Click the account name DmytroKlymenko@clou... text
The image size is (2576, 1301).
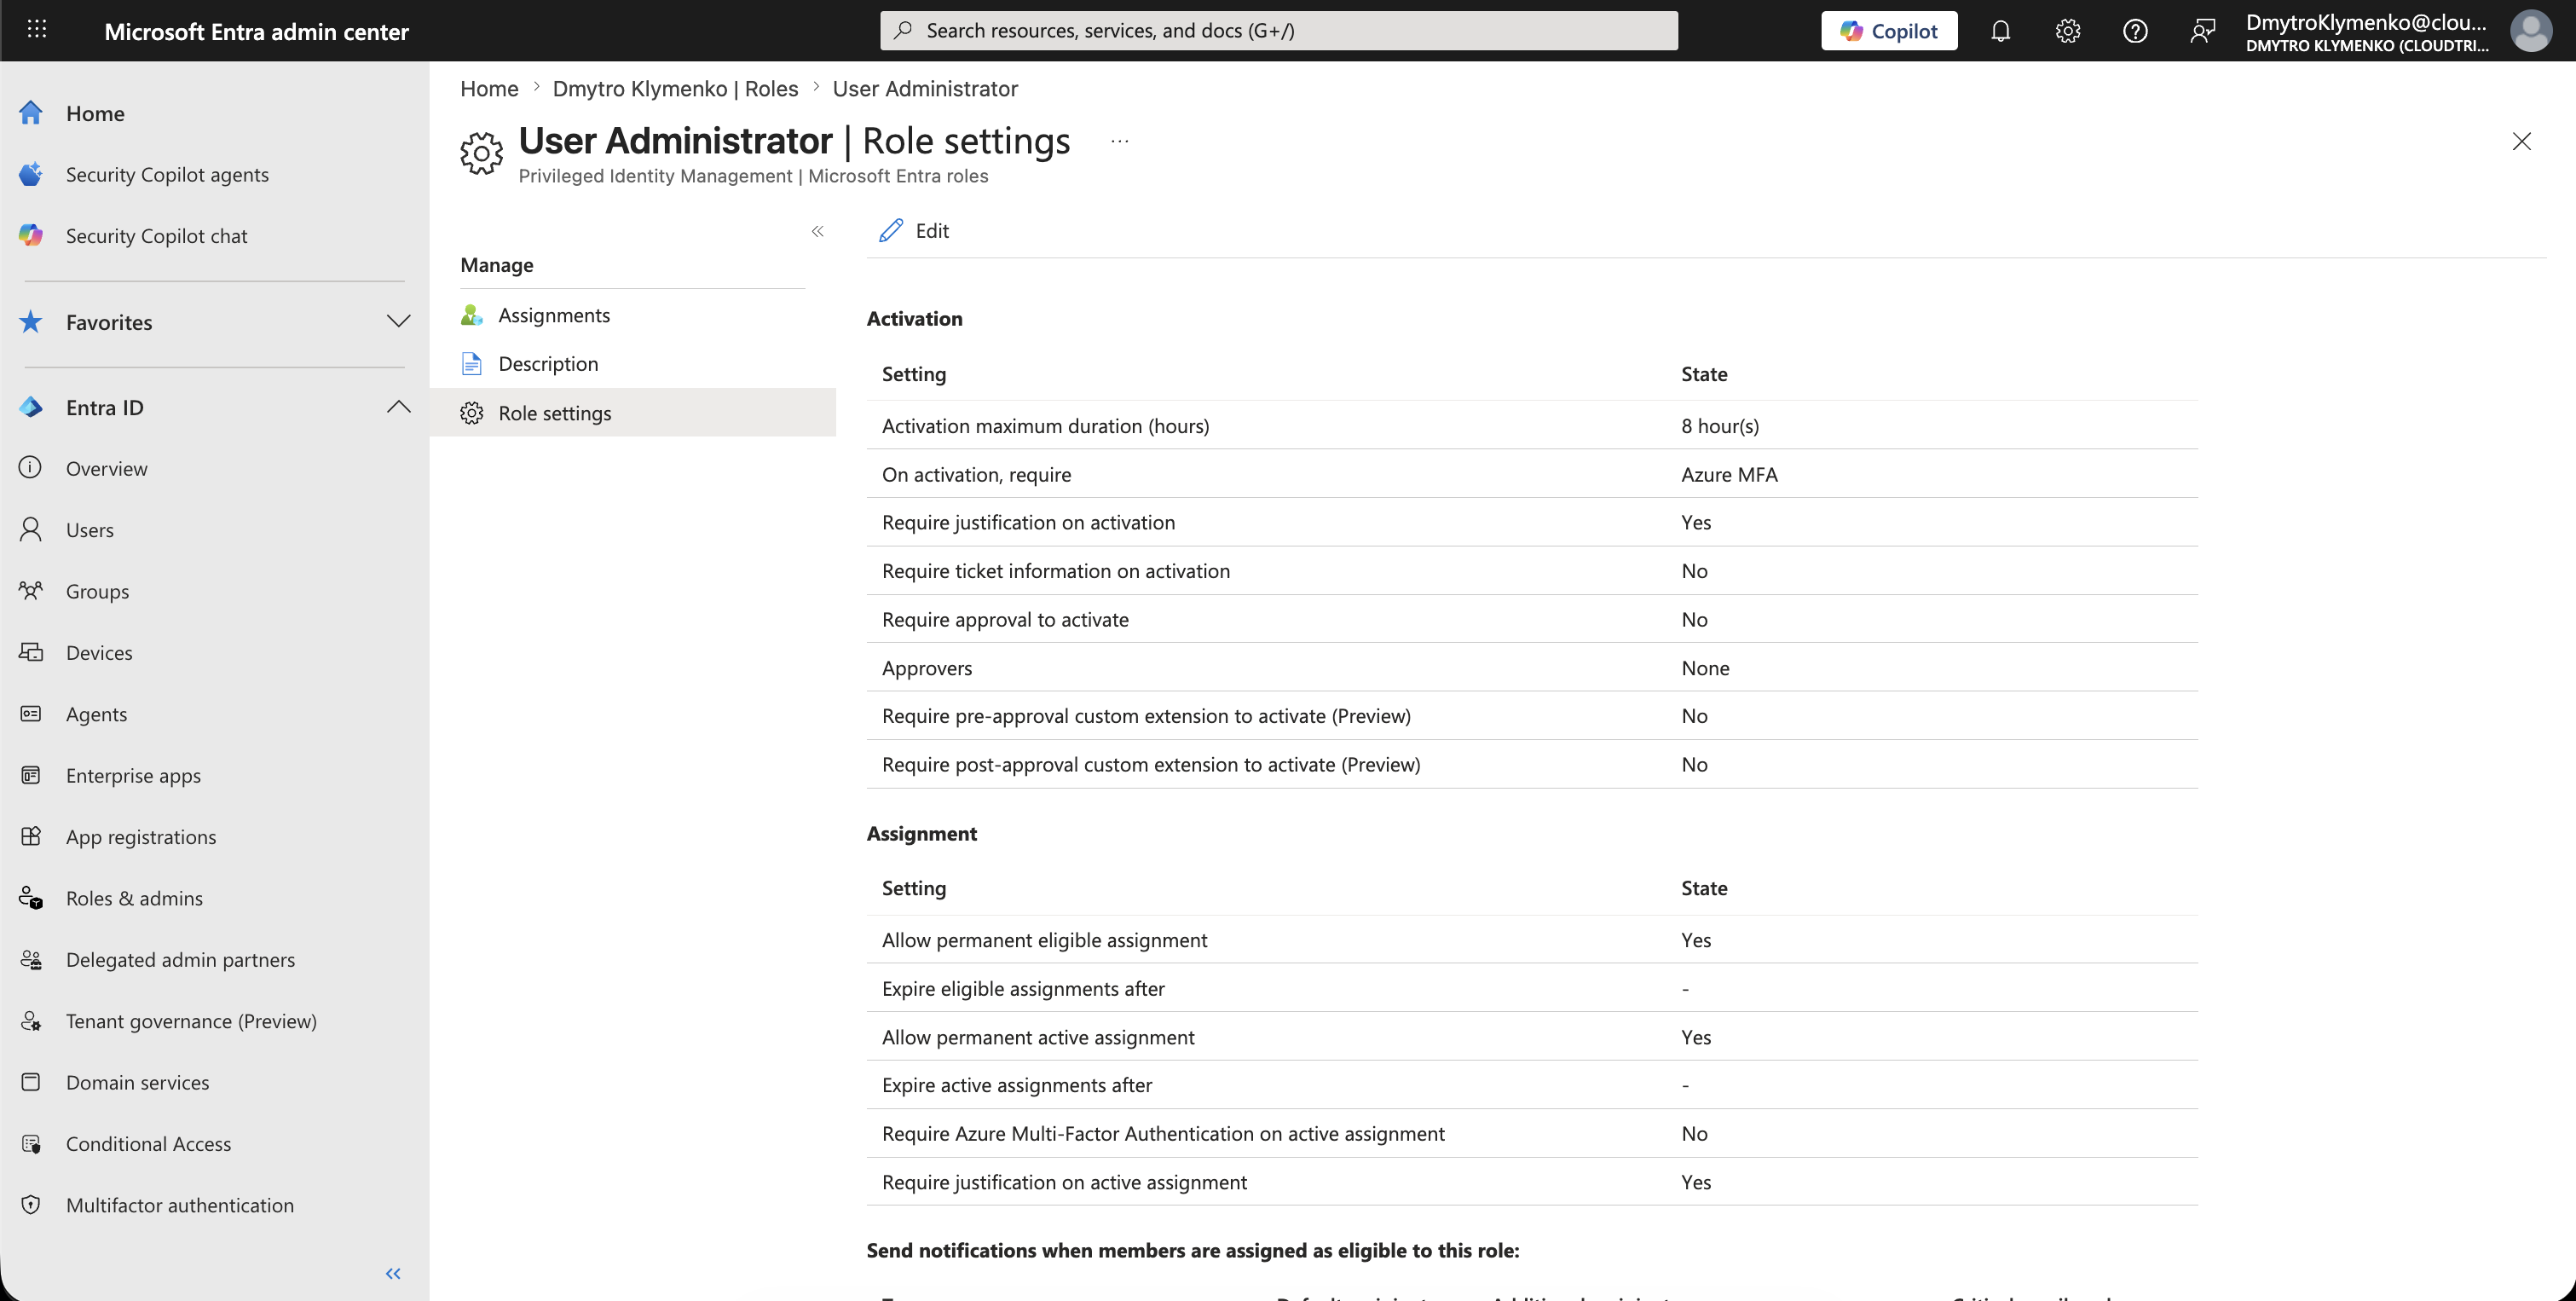[2366, 22]
